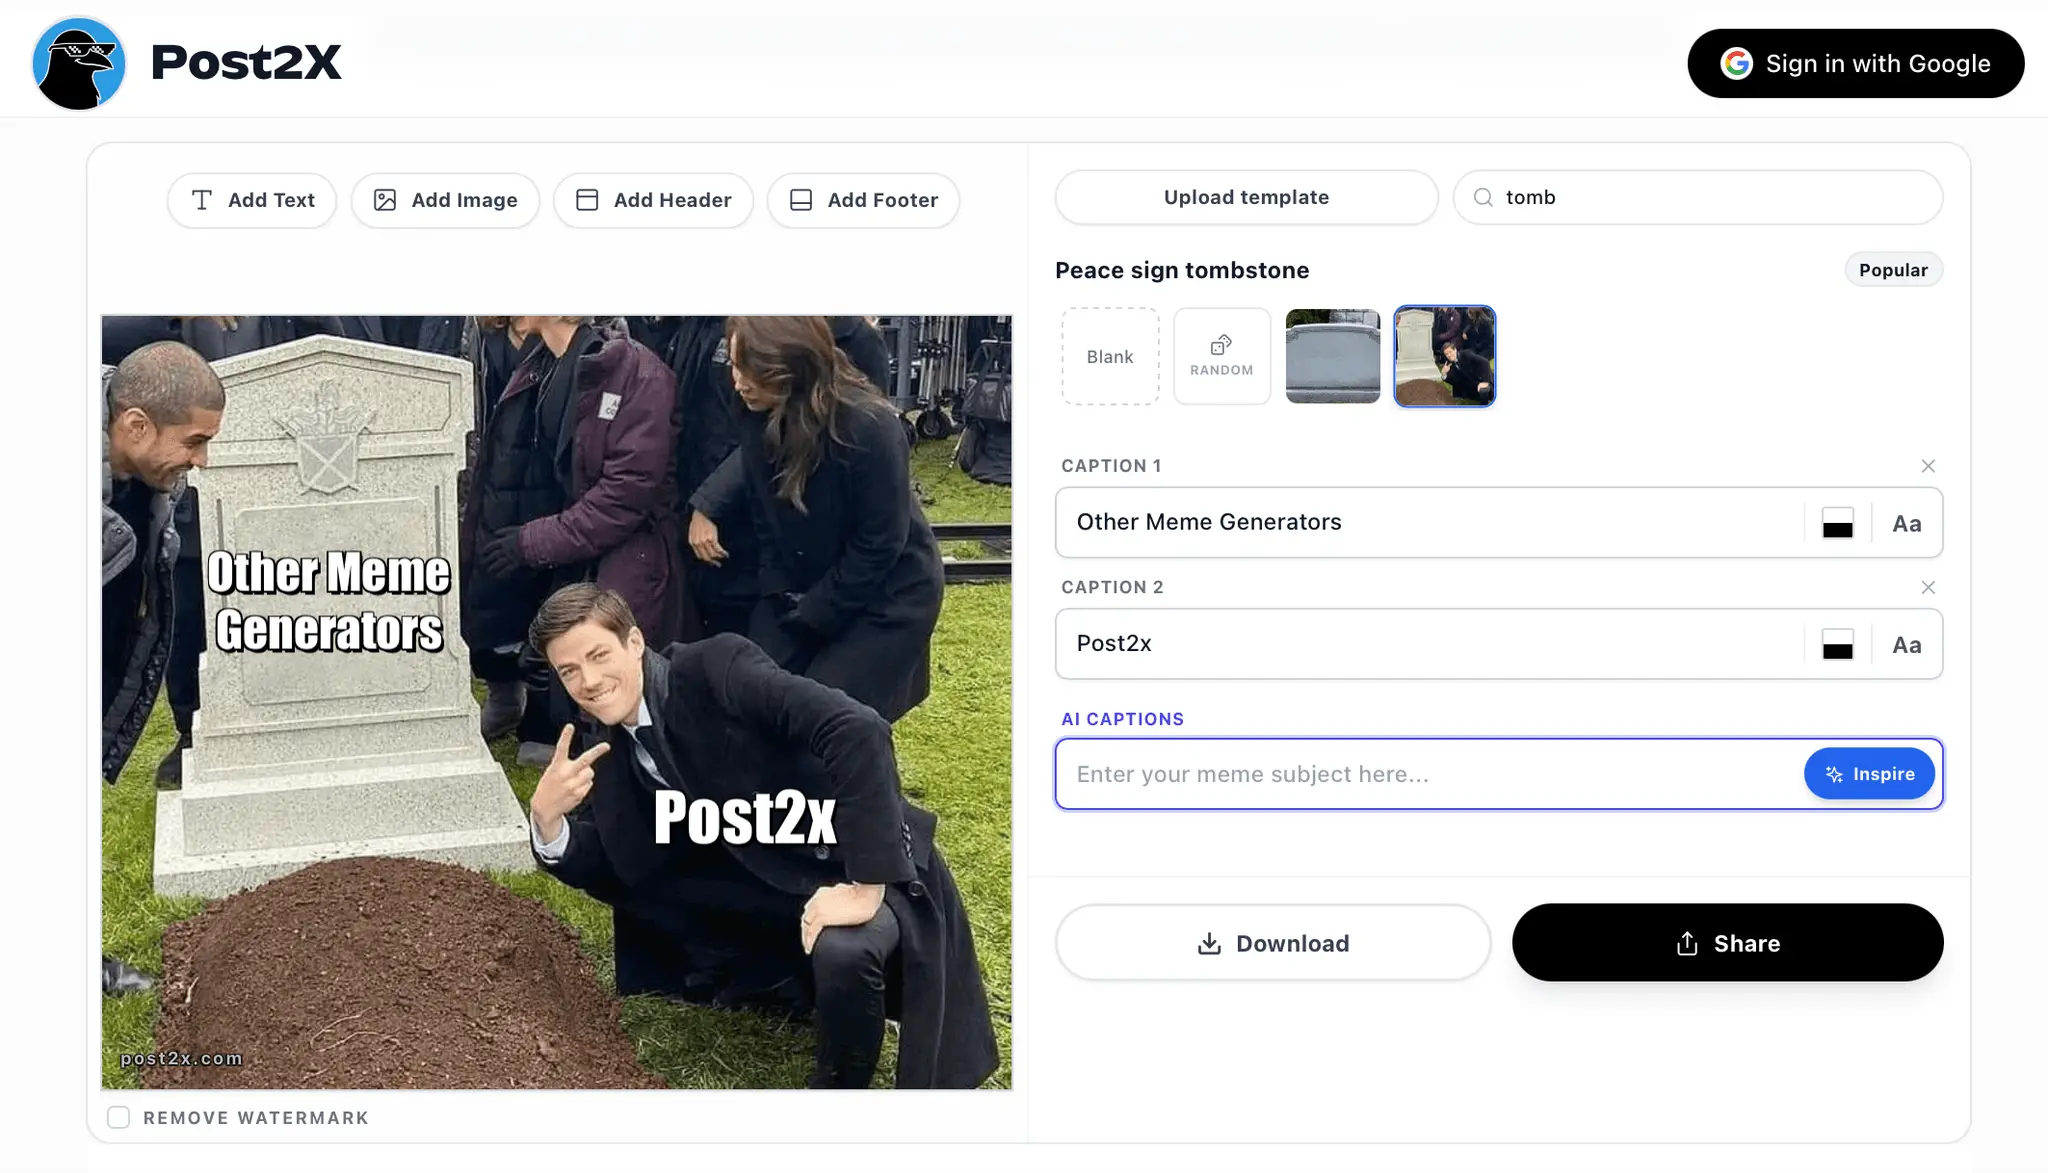Open the Post2X home link text
Viewport: 2048px width, 1173px height.
tap(246, 62)
